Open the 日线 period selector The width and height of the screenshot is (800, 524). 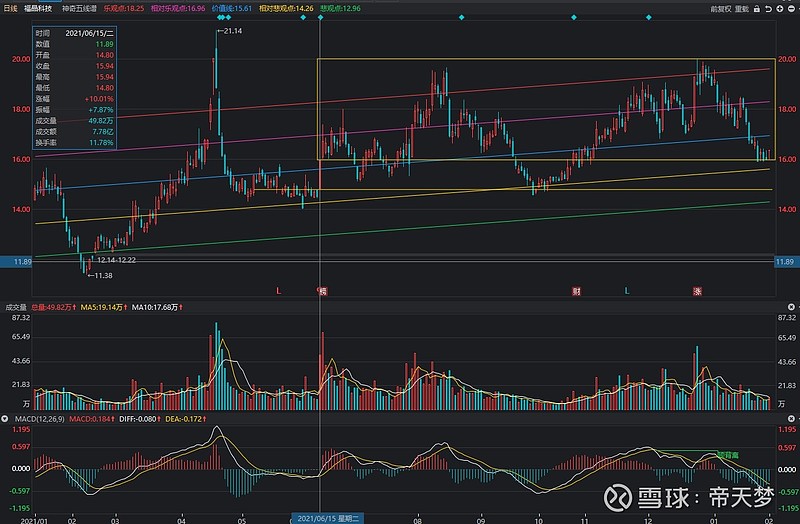coord(10,7)
